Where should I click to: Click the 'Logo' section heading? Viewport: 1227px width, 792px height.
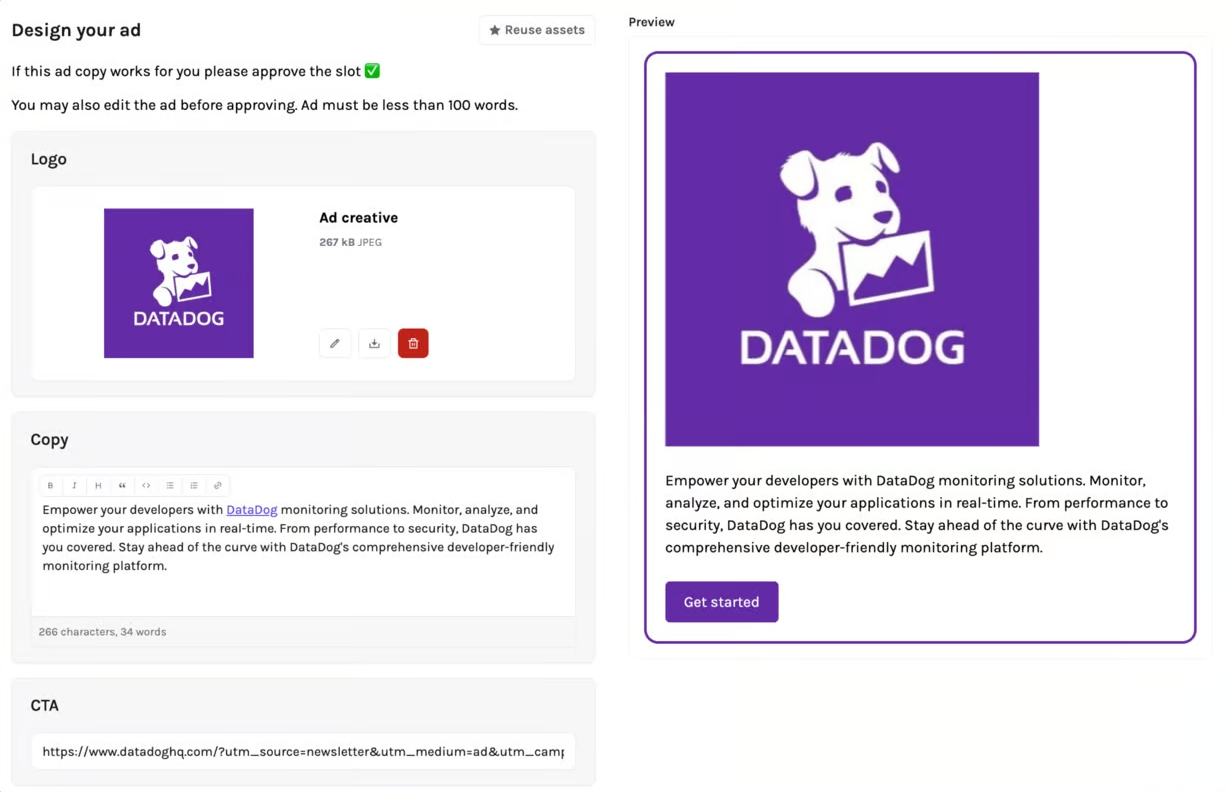[48, 159]
